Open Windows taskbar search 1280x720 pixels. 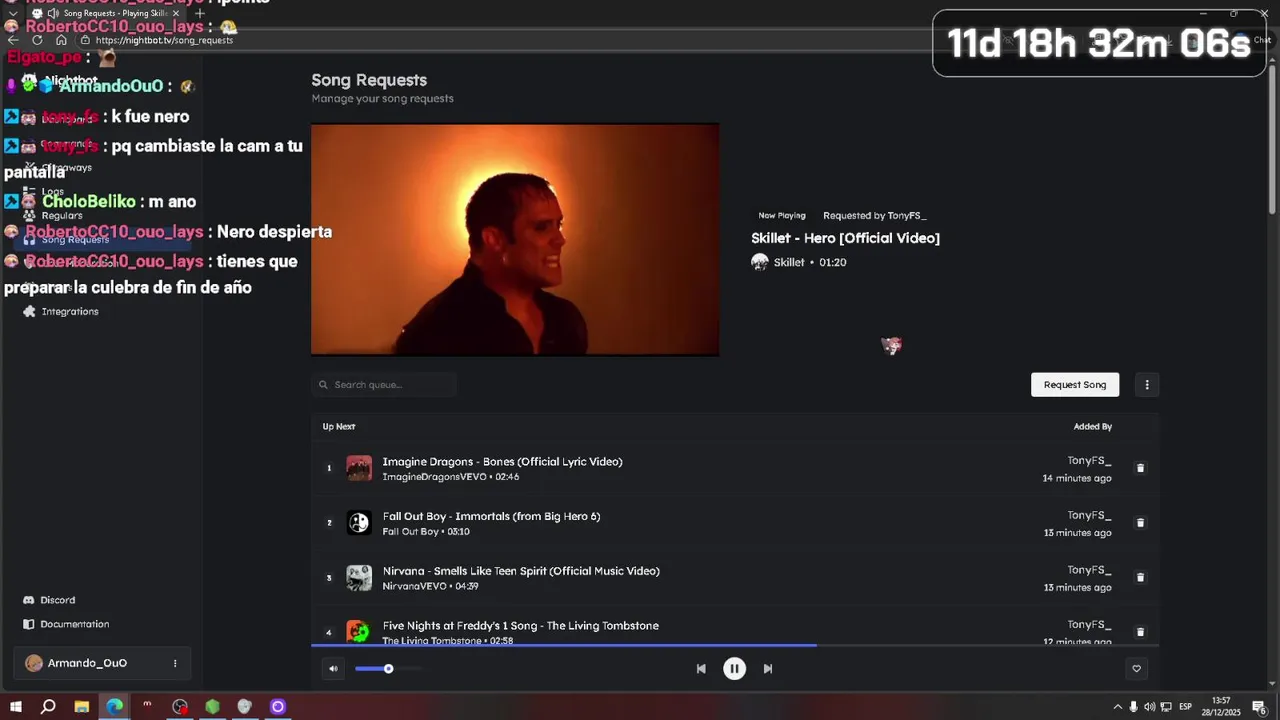[48, 707]
